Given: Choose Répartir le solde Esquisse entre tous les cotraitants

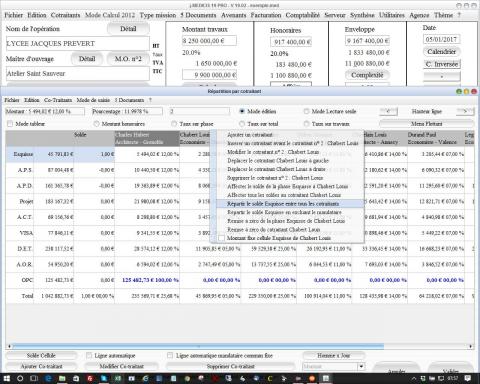Looking at the screenshot, I should [x=290, y=204].
